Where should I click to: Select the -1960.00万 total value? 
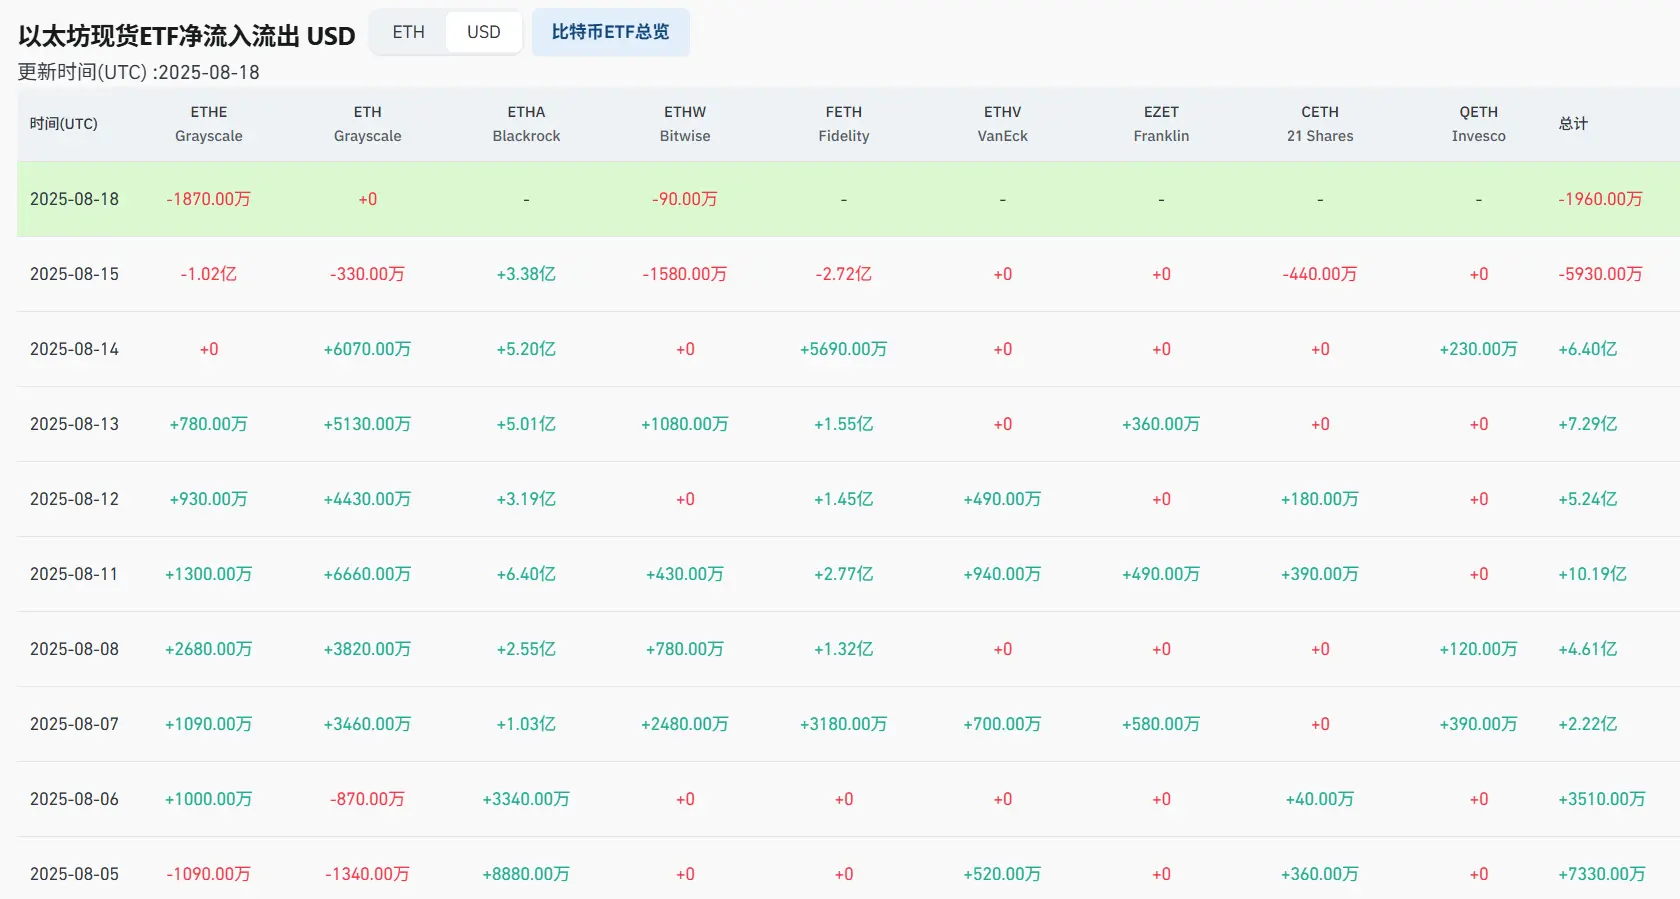pos(1600,199)
